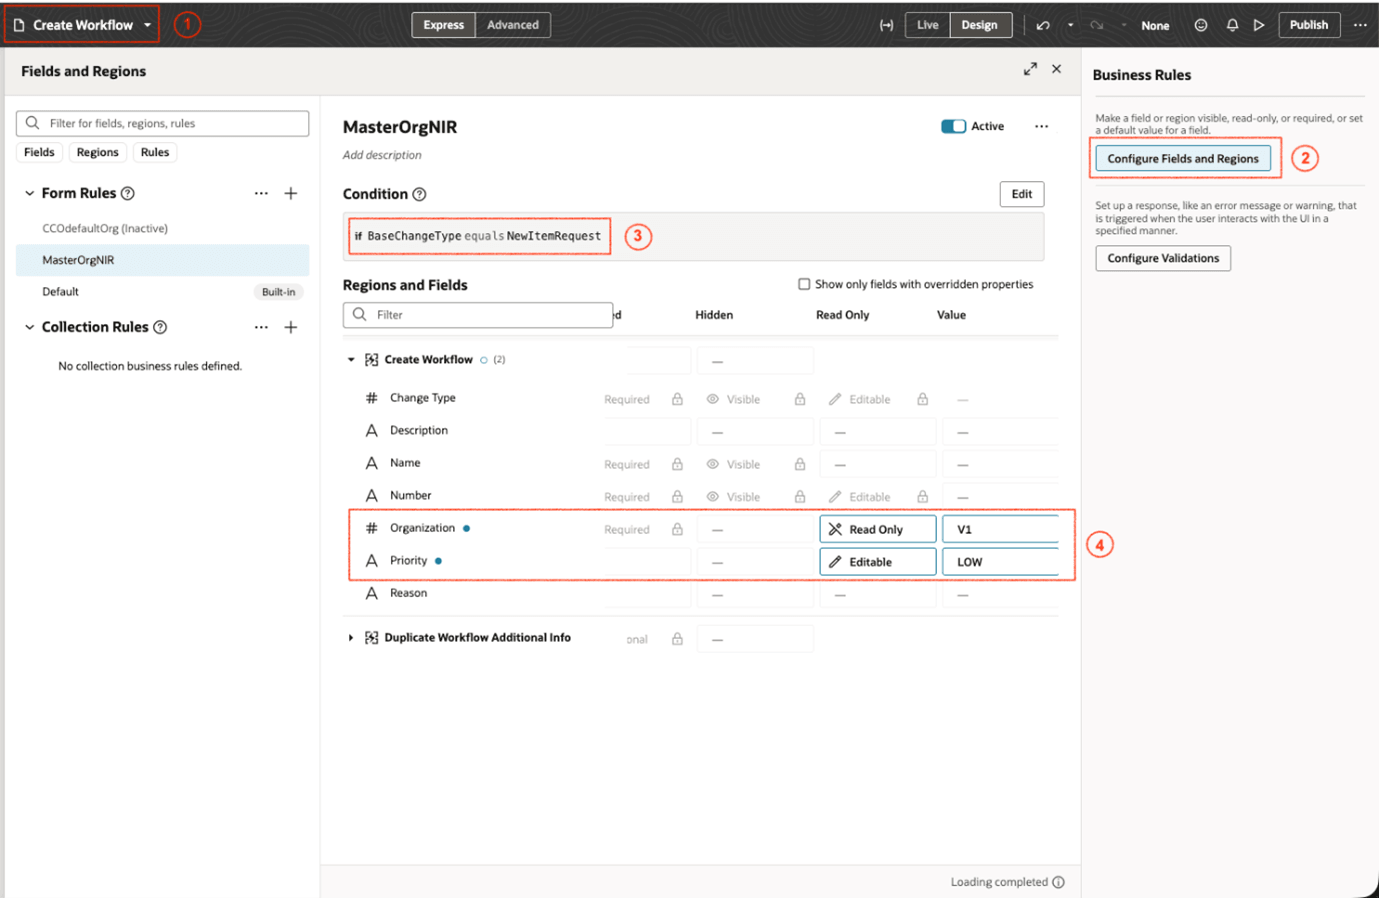Select the Default built-in rule
The height and width of the screenshot is (898, 1379).
pyautogui.click(x=163, y=292)
